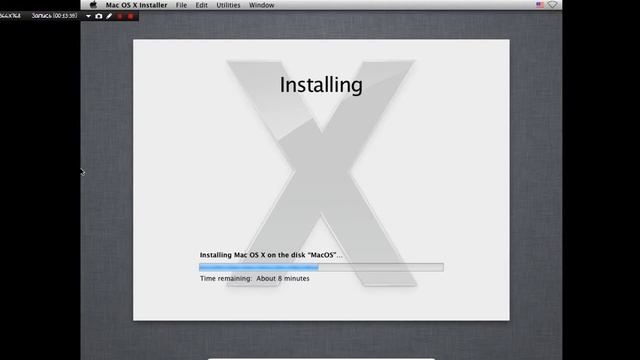The height and width of the screenshot is (360, 640).
Task: Open the Window menu
Action: (262, 5)
